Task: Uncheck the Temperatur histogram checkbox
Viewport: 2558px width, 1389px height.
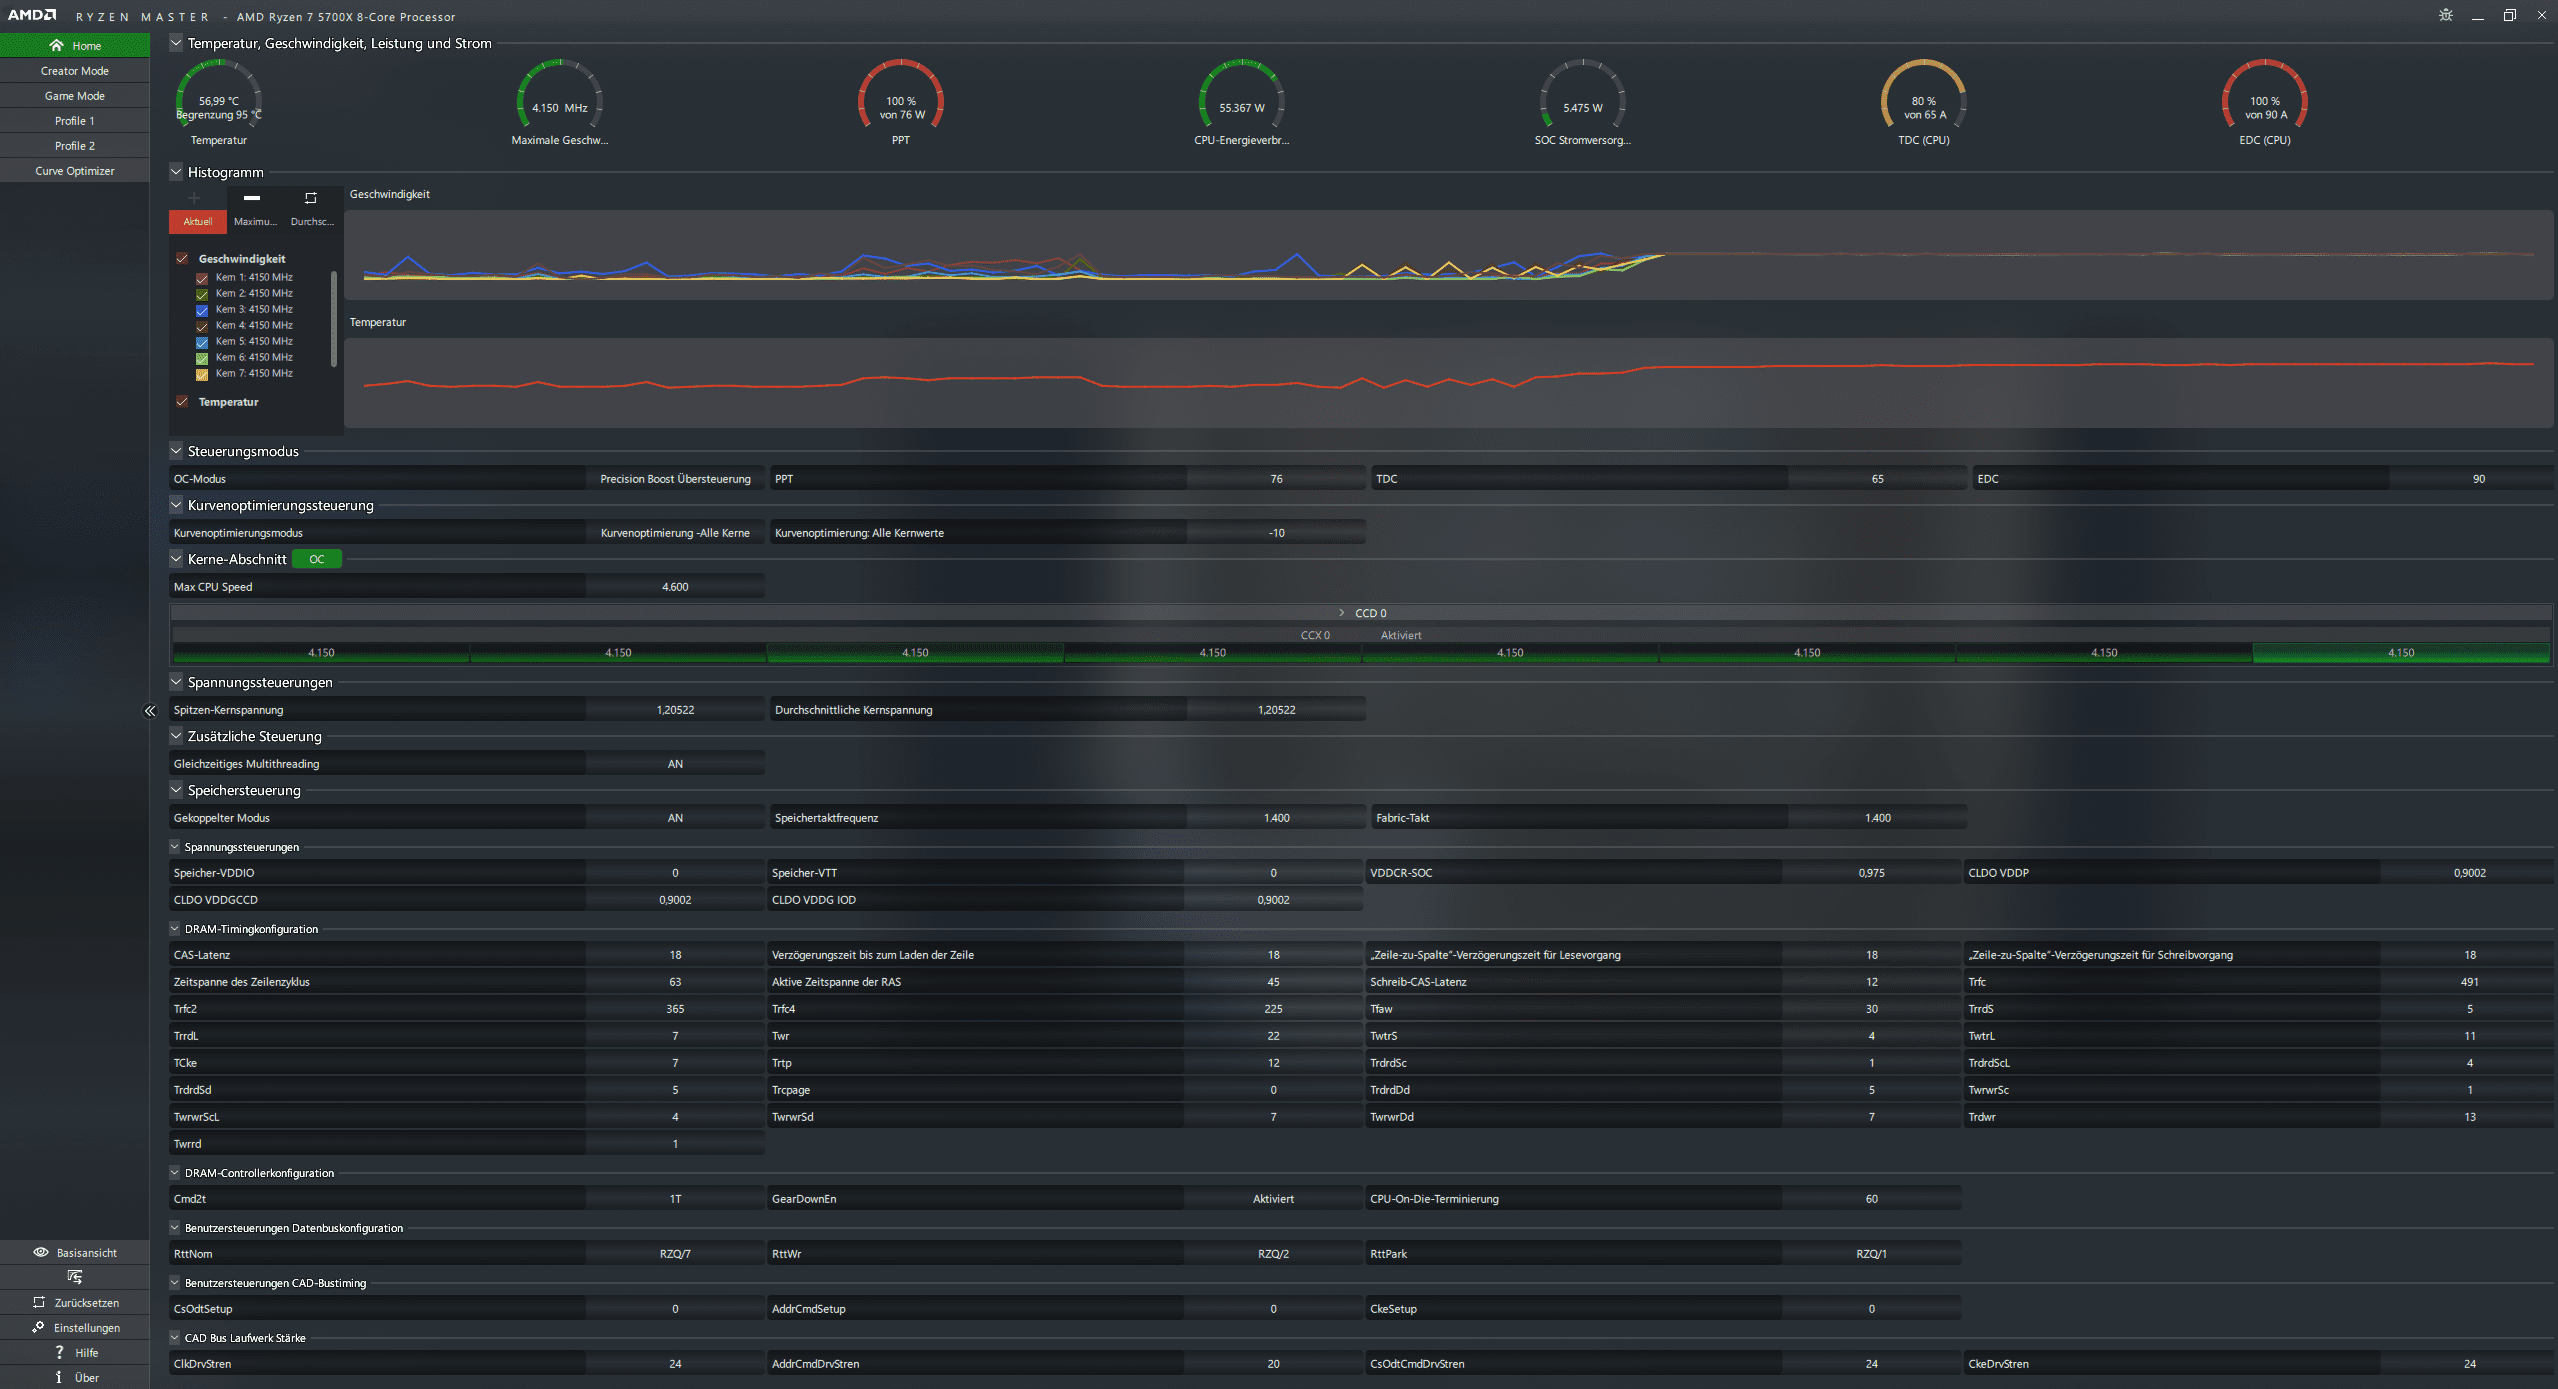Action: (182, 401)
